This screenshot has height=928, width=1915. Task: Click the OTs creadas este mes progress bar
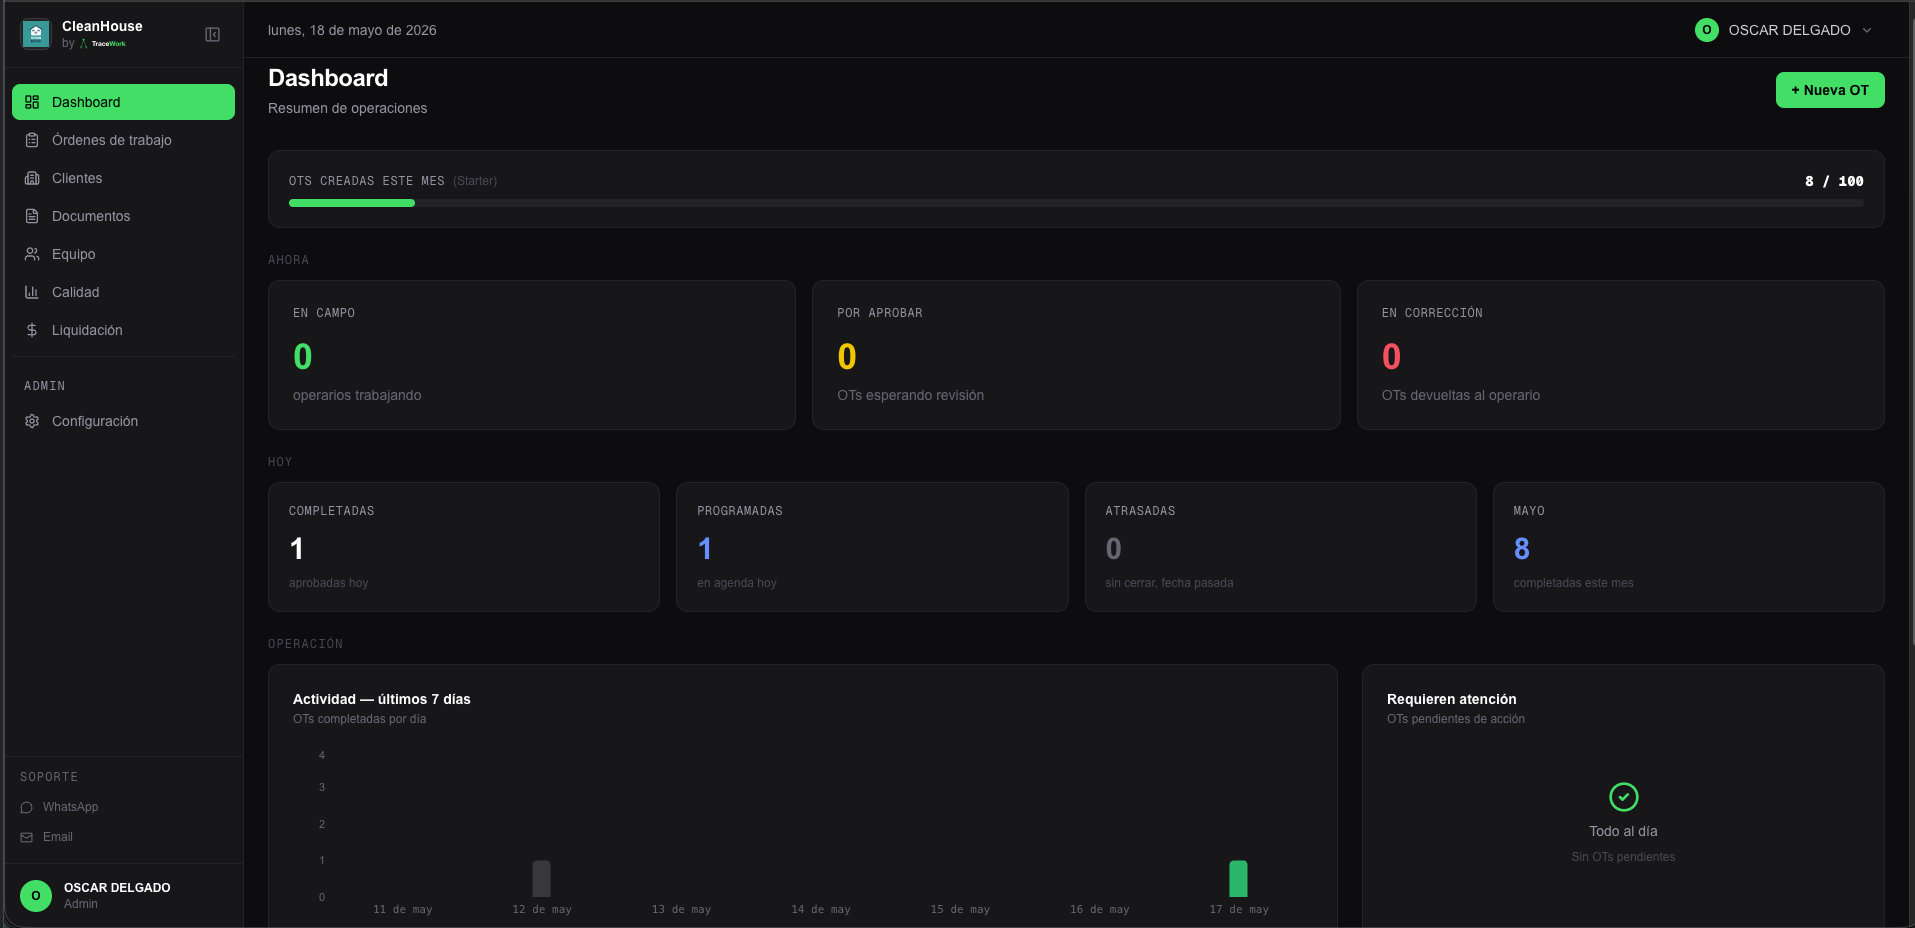(1076, 203)
